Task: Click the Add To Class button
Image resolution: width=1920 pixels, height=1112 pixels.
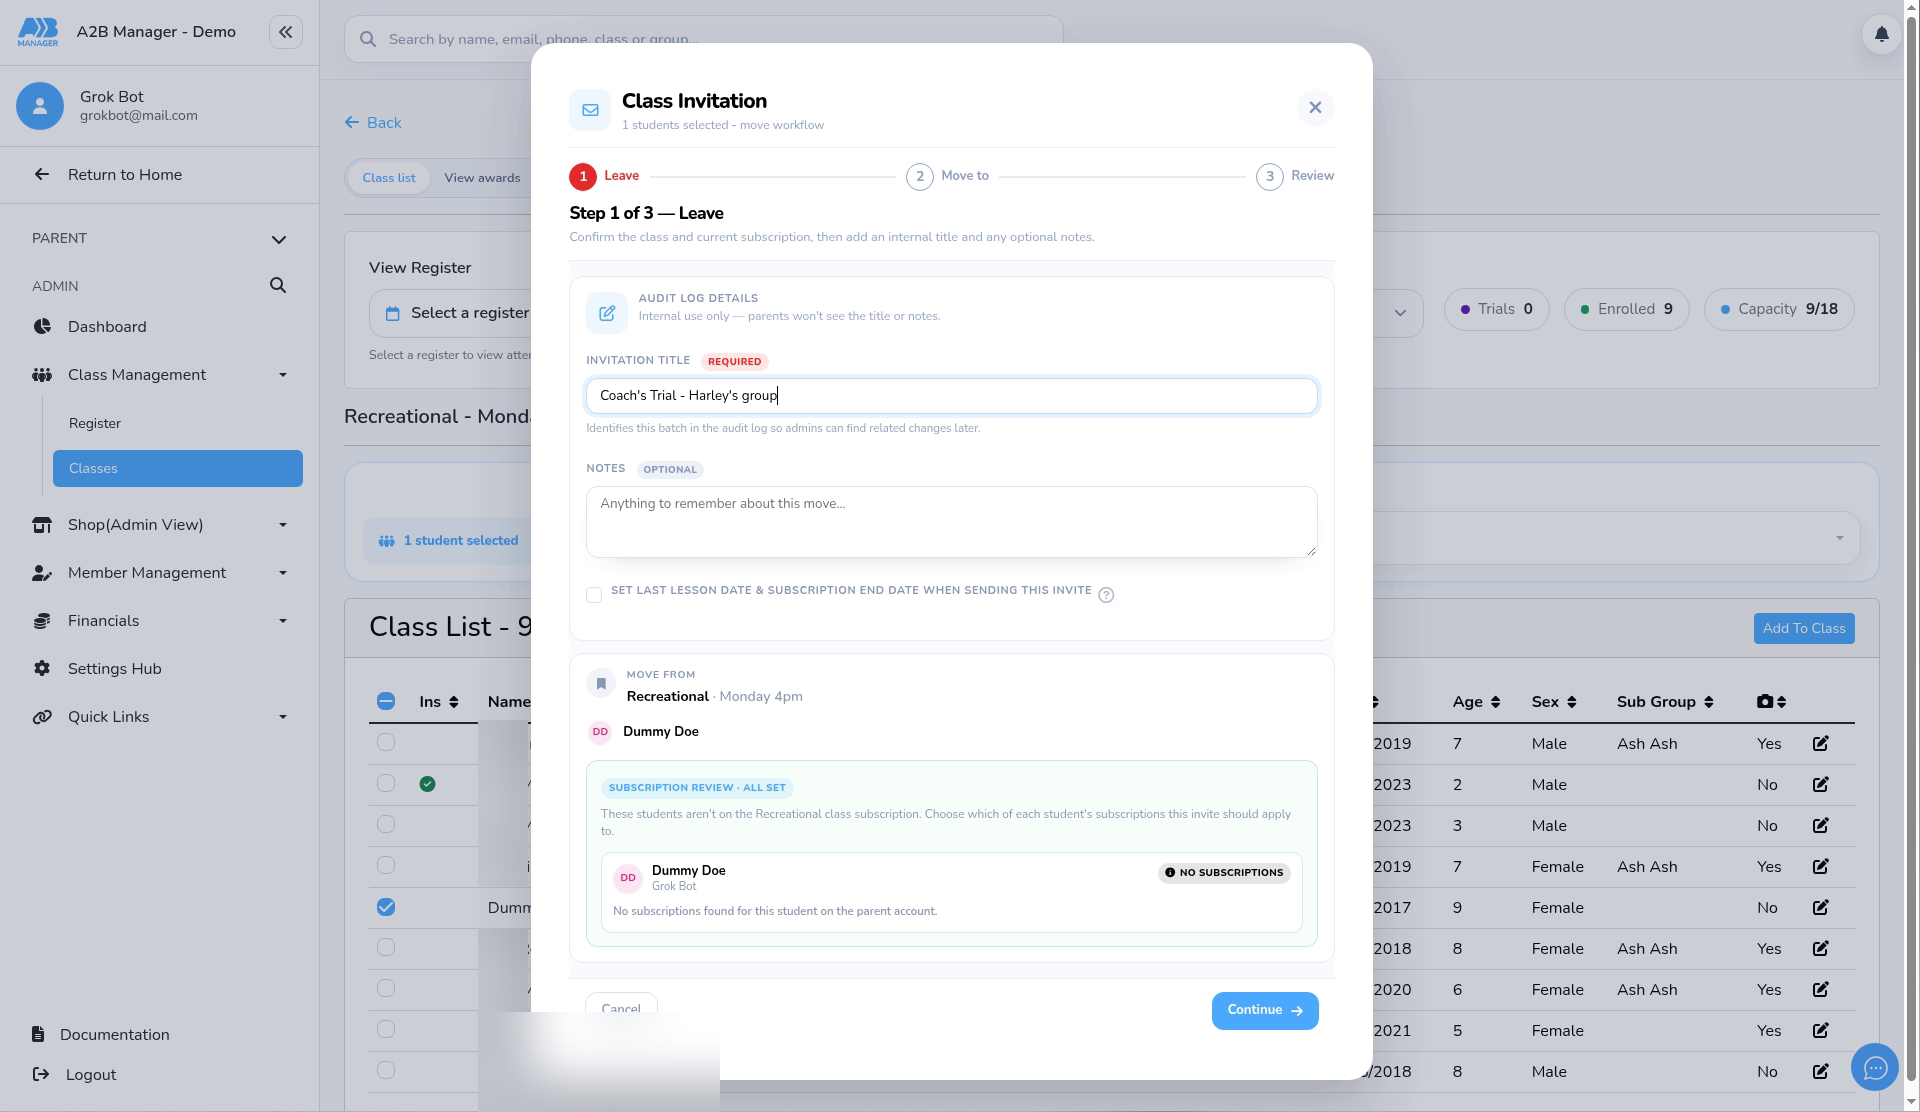Action: tap(1803, 629)
